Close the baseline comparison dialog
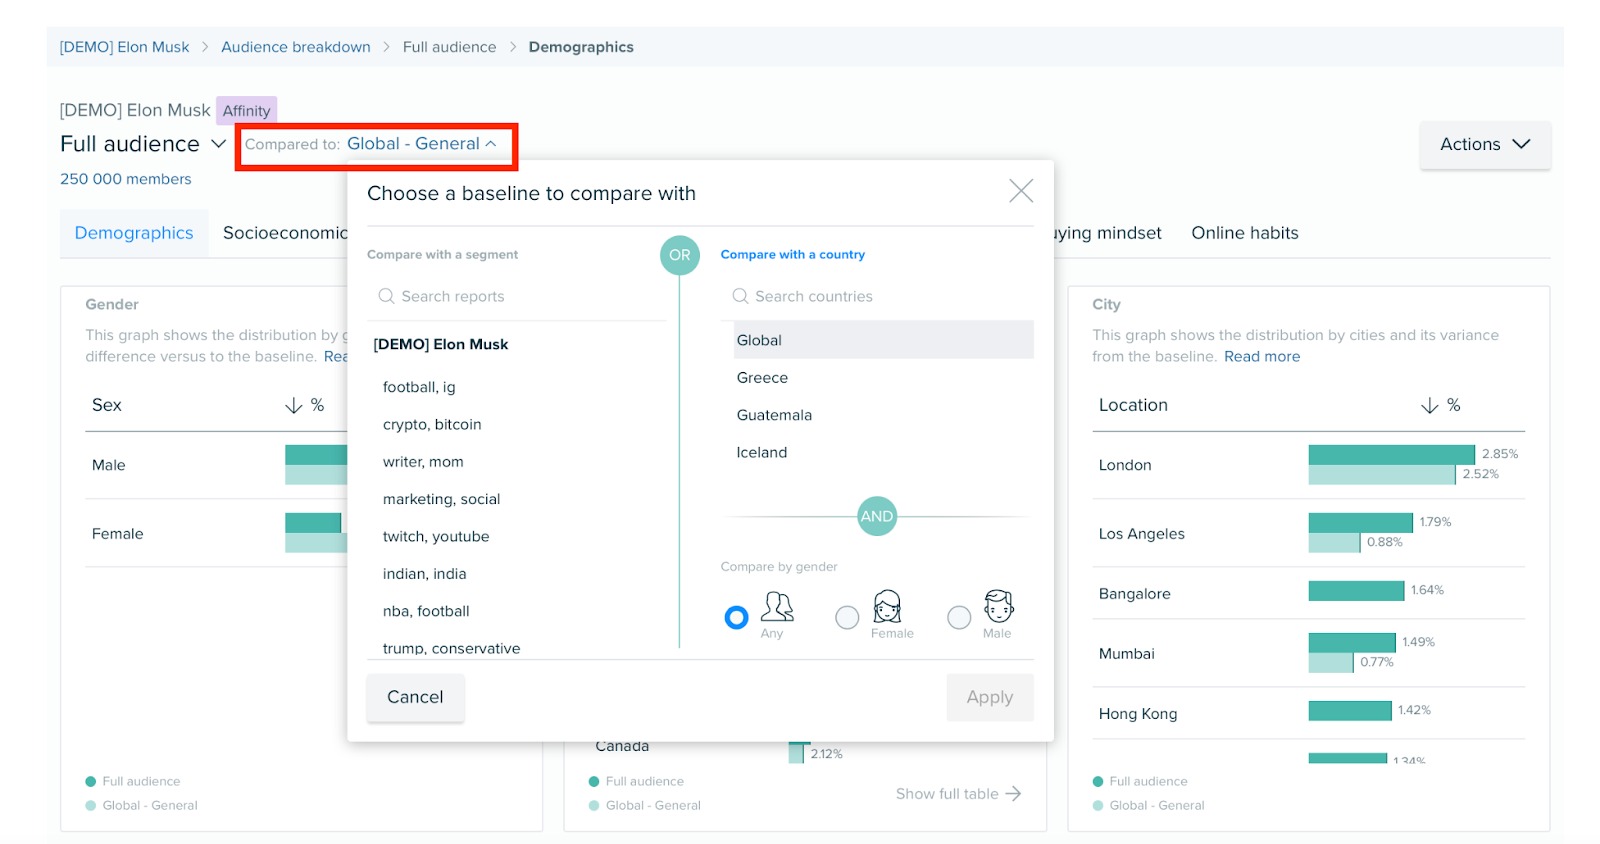Screen dimensions: 1600x844 click(x=1021, y=191)
